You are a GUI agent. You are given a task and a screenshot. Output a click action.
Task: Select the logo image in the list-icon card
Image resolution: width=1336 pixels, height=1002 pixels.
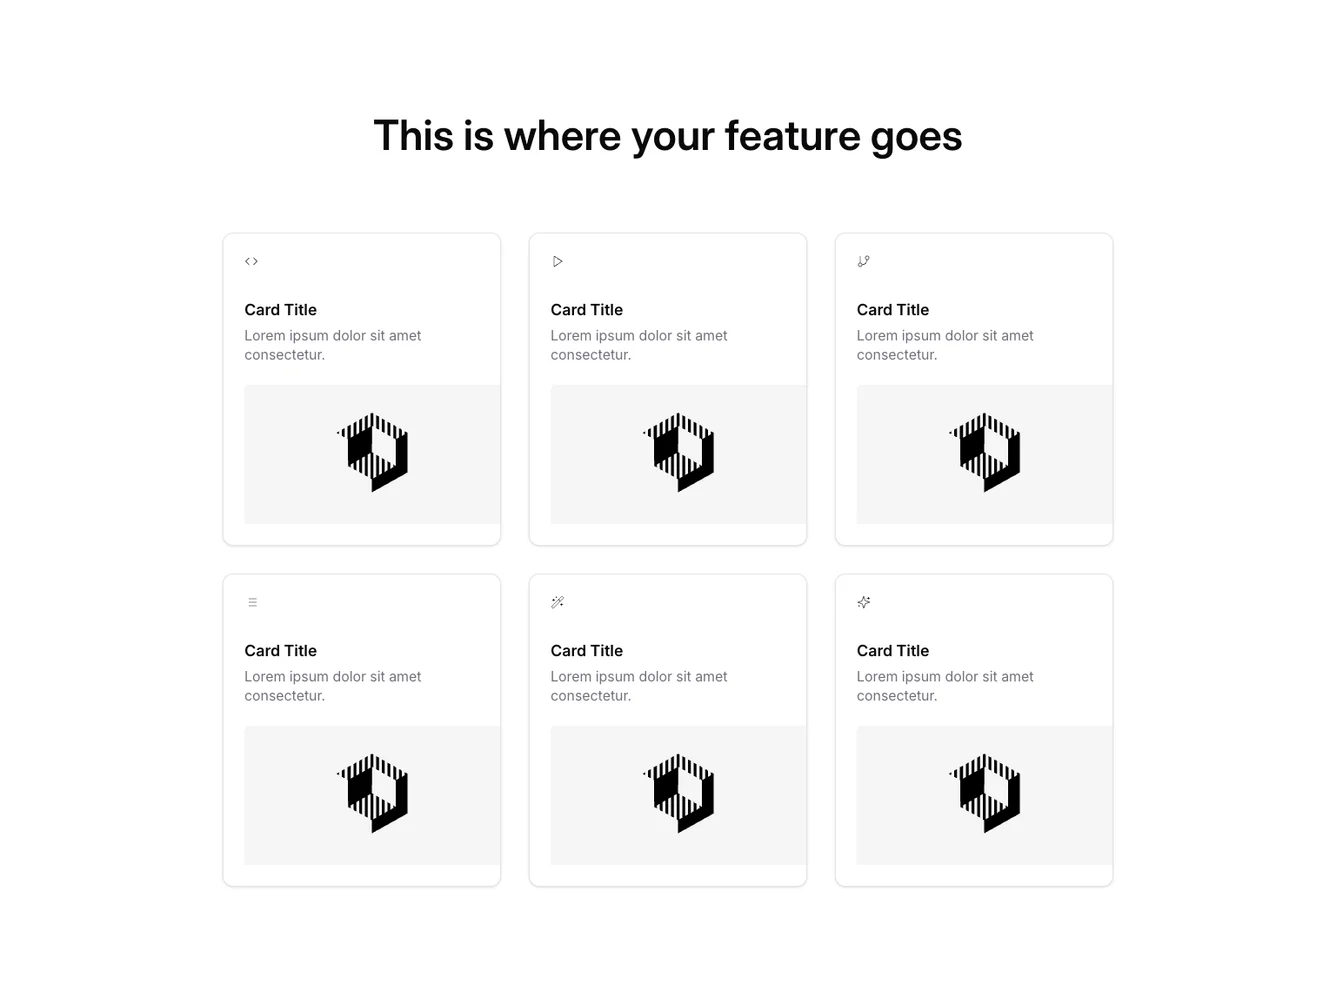(373, 794)
